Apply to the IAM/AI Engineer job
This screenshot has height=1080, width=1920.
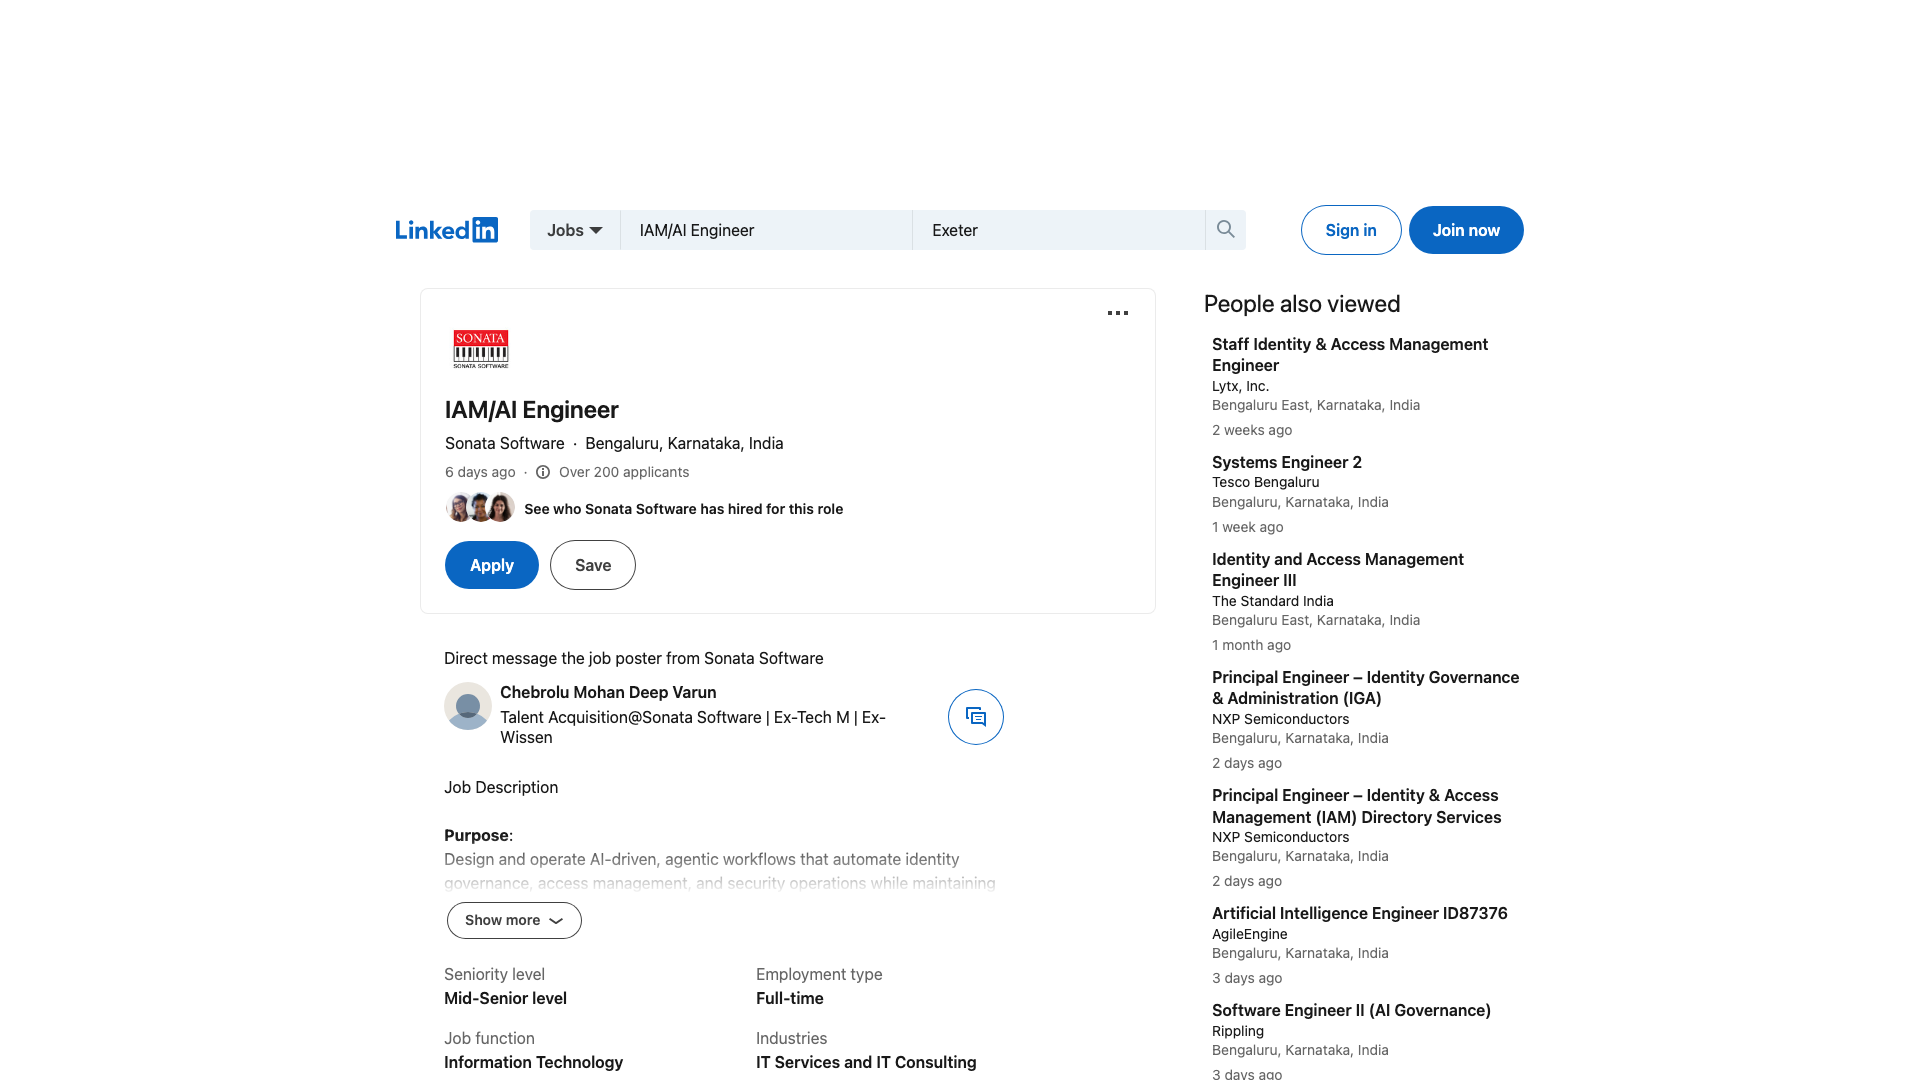(492, 565)
